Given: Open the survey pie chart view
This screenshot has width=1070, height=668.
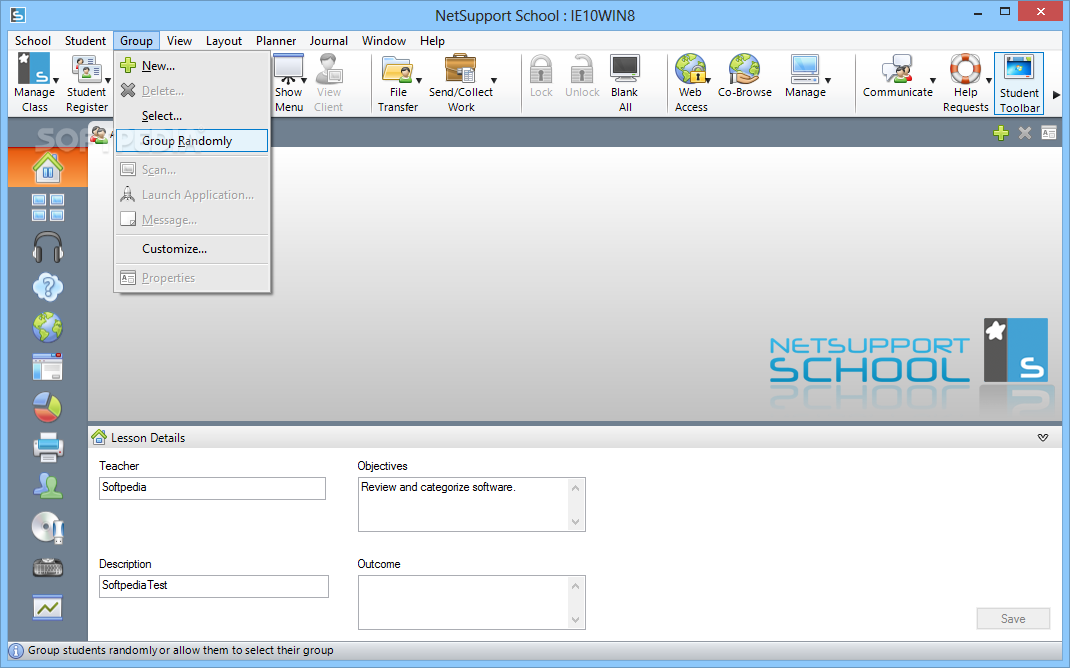Looking at the screenshot, I should click(x=48, y=407).
